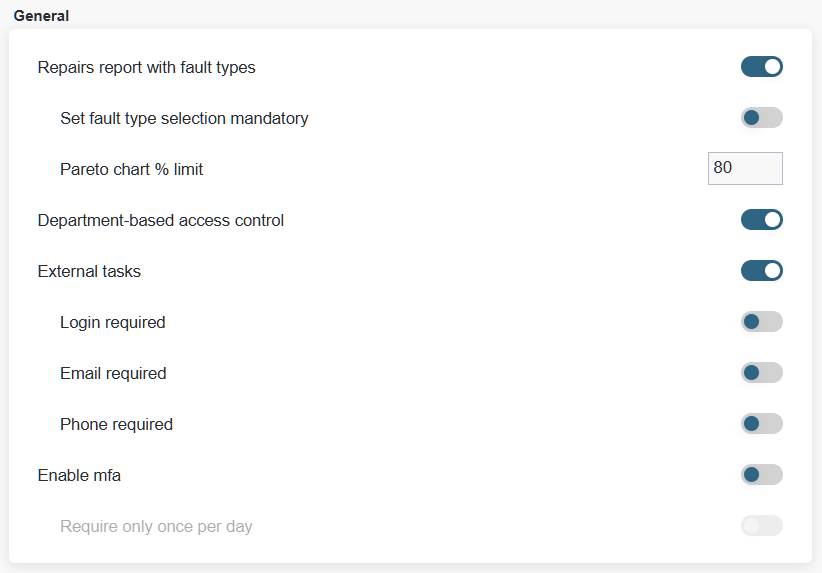This screenshot has height=573, width=822.
Task: Click the Login required label
Action: (x=112, y=322)
